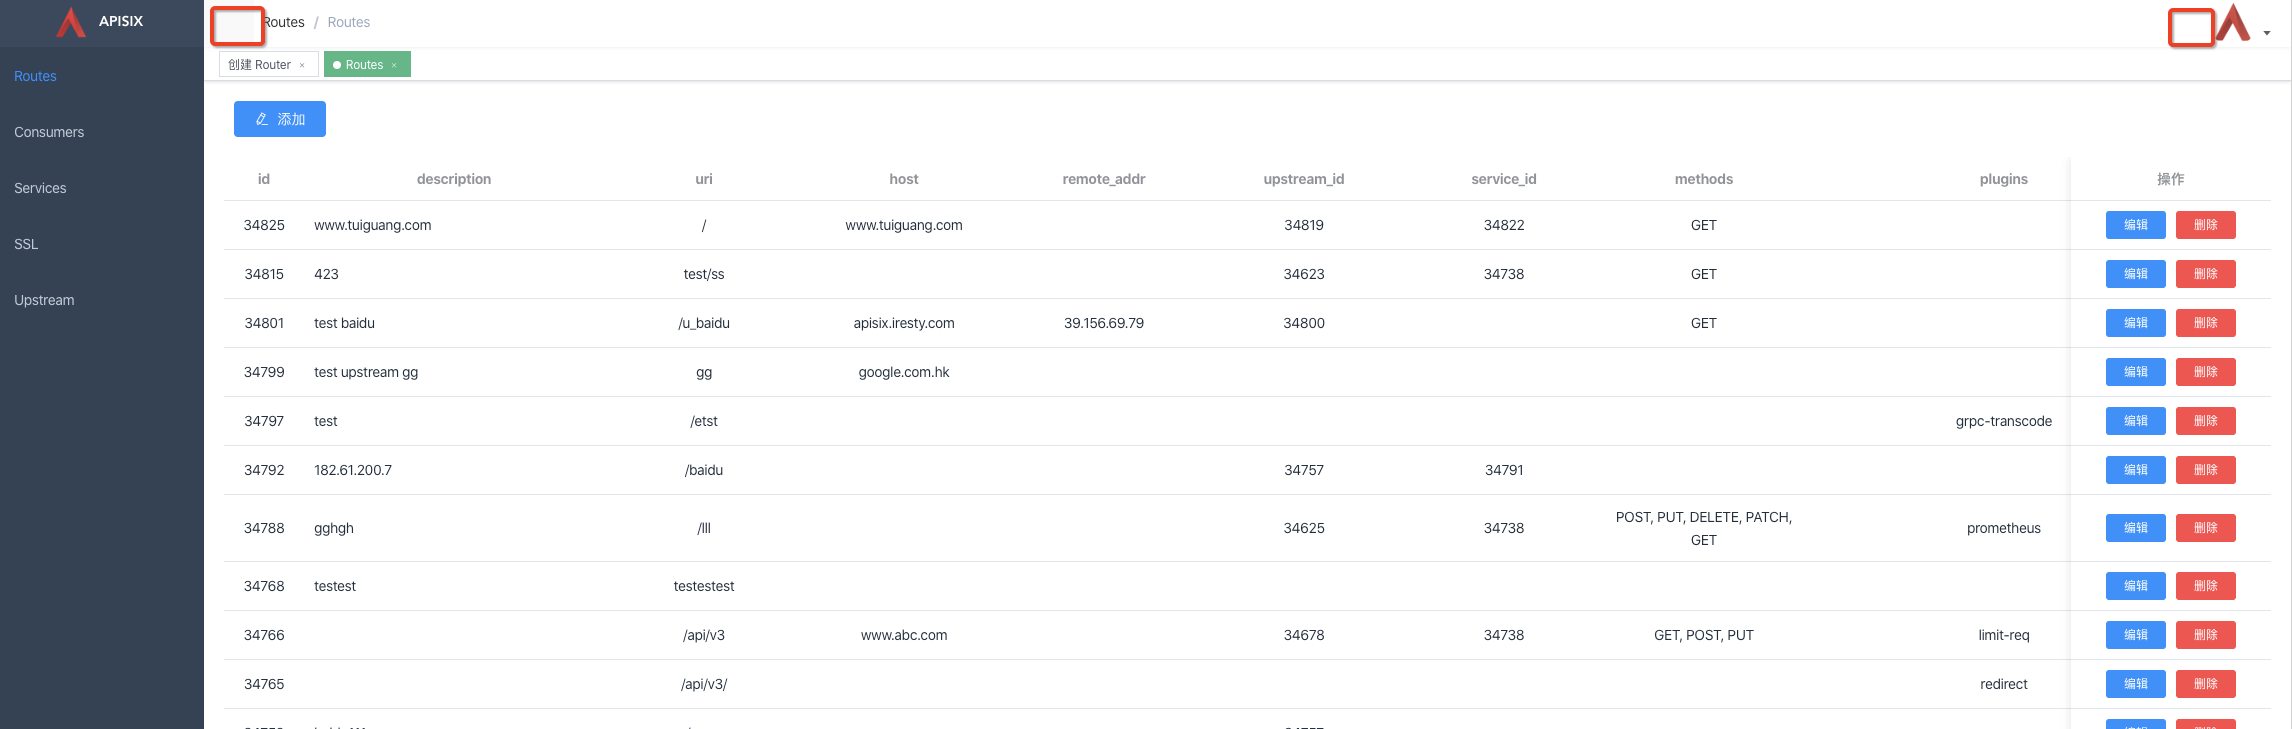Select the apisix.iresty.com host cell
Screen dimensions: 2292x729
[x=904, y=323]
